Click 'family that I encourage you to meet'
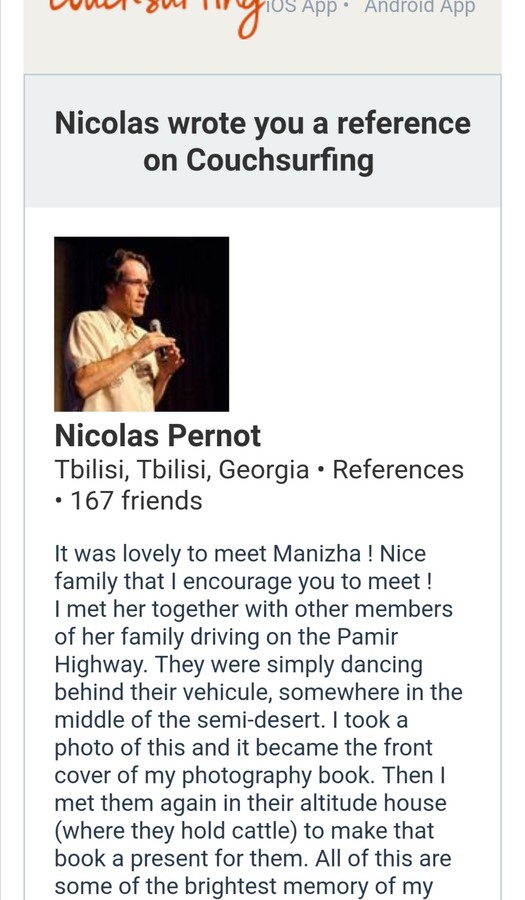 pyautogui.click(x=238, y=581)
